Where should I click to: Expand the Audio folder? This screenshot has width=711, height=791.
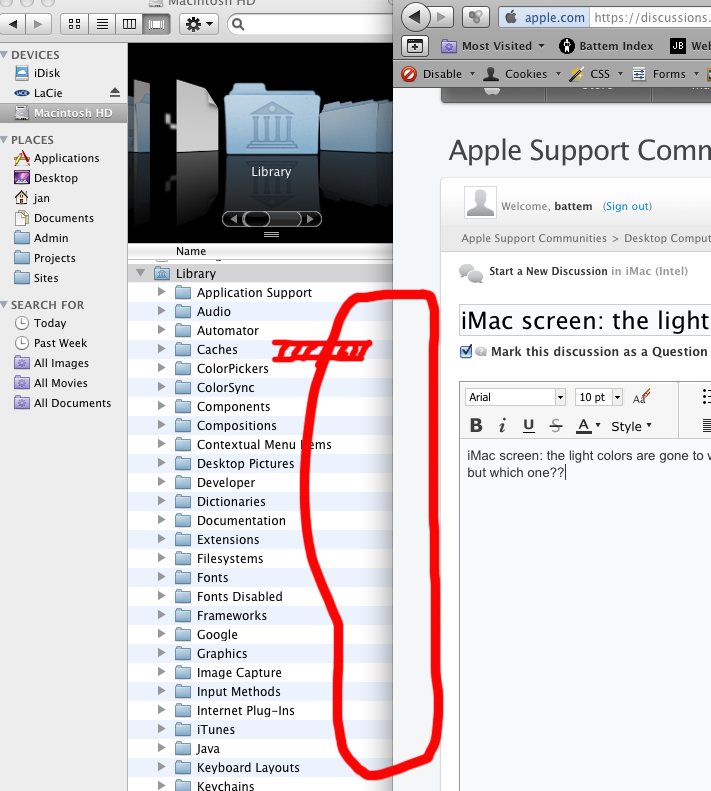(161, 311)
